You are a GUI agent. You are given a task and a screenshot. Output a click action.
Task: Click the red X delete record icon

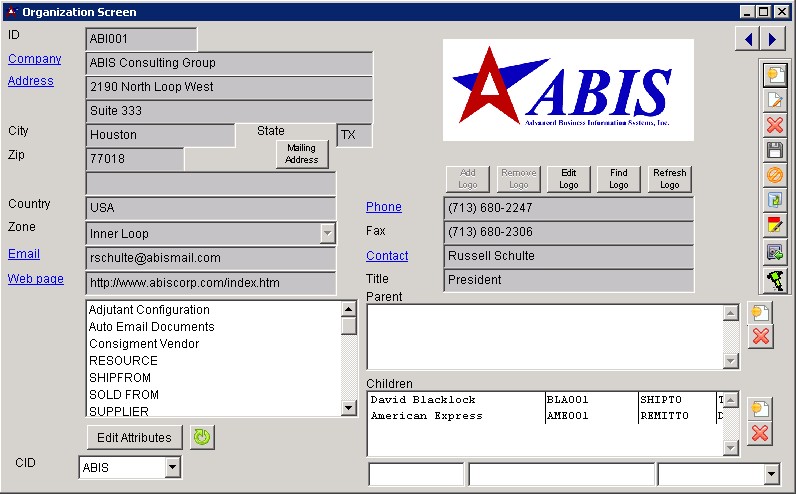(x=774, y=125)
